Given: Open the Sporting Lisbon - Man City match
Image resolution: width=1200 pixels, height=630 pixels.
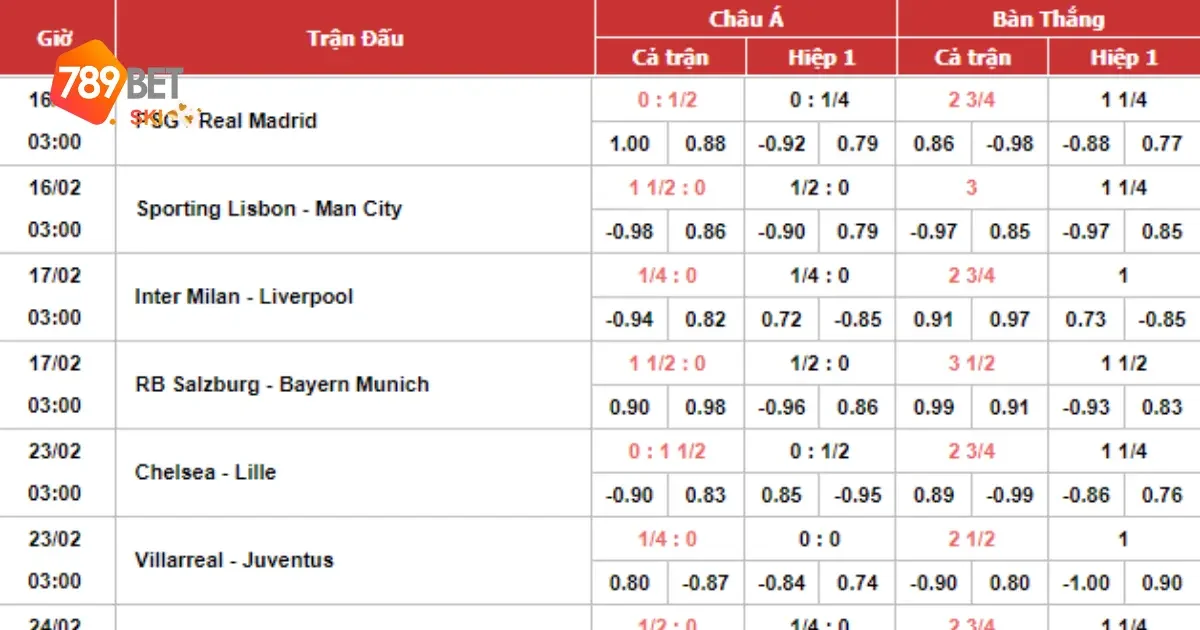Looking at the screenshot, I should coord(269,209).
